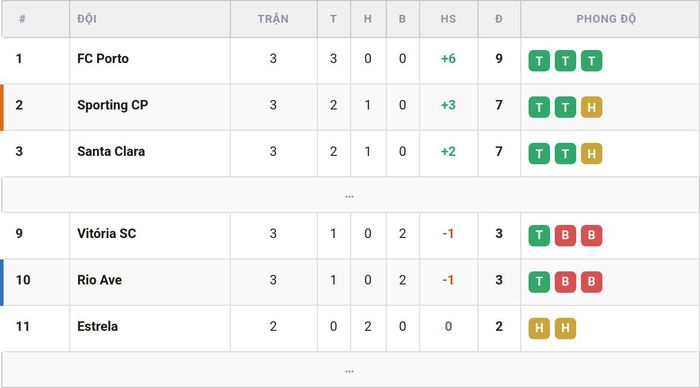Click Santa Clara's yellow H form badge

tap(592, 154)
